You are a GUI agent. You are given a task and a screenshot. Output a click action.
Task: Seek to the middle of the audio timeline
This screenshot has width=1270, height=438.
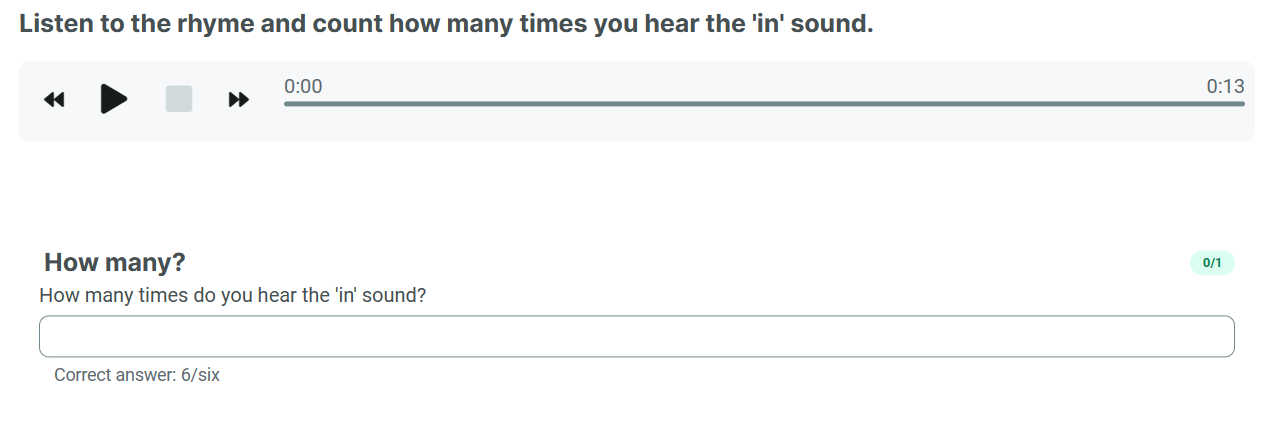tap(764, 104)
